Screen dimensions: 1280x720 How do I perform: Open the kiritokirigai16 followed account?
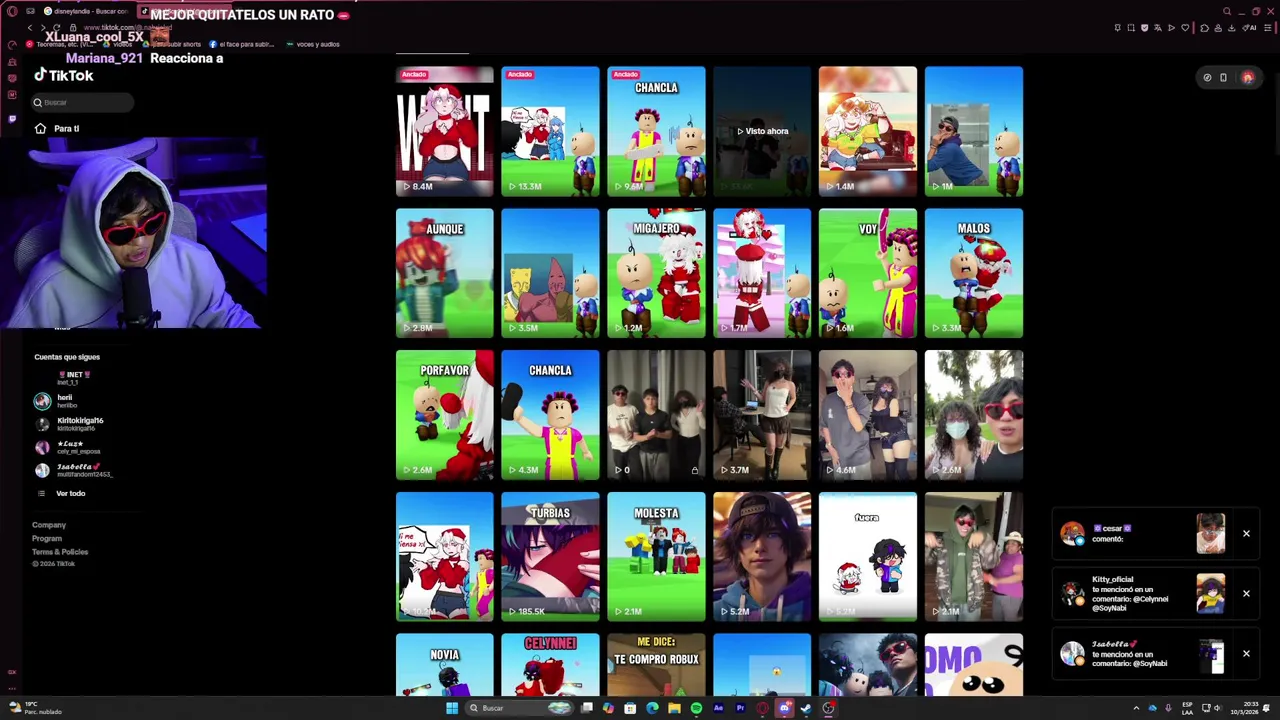(68, 424)
